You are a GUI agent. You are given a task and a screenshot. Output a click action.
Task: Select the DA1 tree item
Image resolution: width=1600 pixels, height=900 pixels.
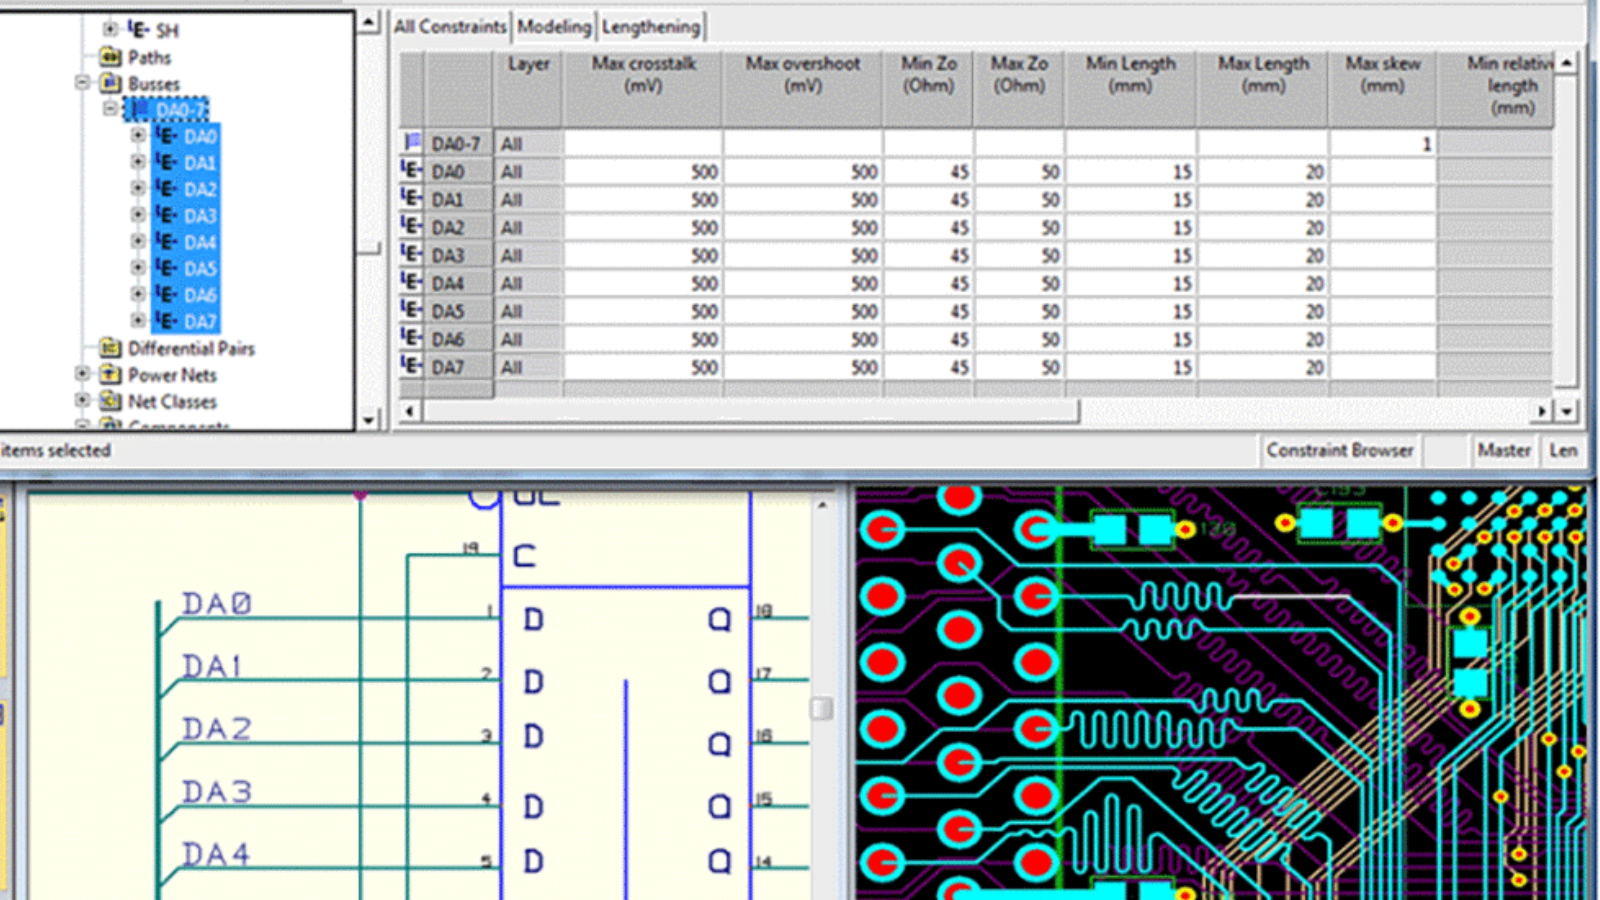200,162
